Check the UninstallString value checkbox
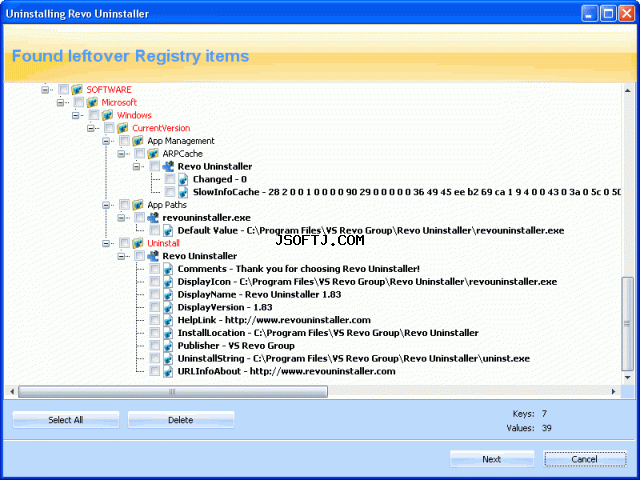The width and height of the screenshot is (640, 480). [155, 358]
